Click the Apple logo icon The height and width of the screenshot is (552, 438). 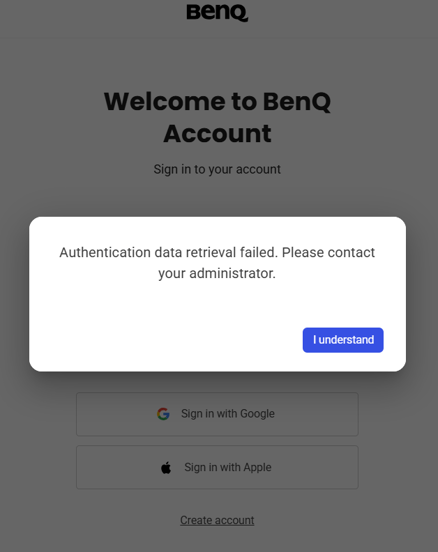pyautogui.click(x=166, y=468)
